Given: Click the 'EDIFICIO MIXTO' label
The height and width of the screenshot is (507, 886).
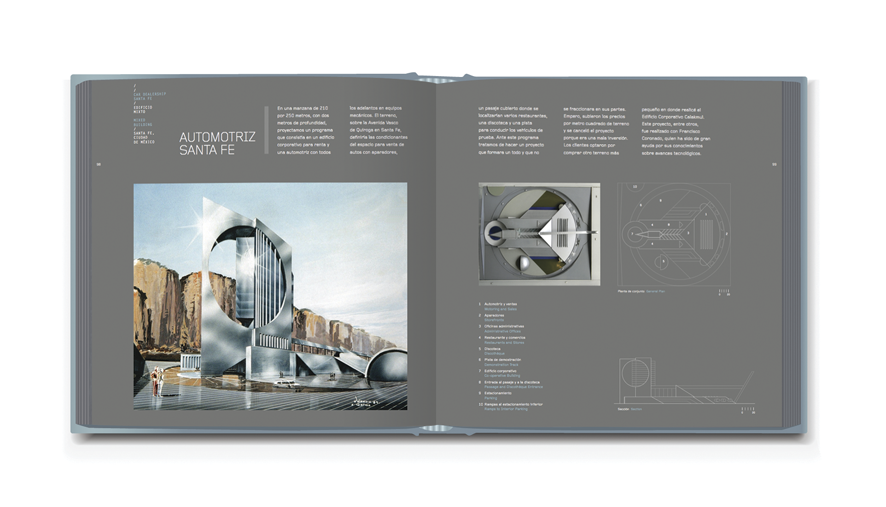Looking at the screenshot, I should [x=143, y=110].
